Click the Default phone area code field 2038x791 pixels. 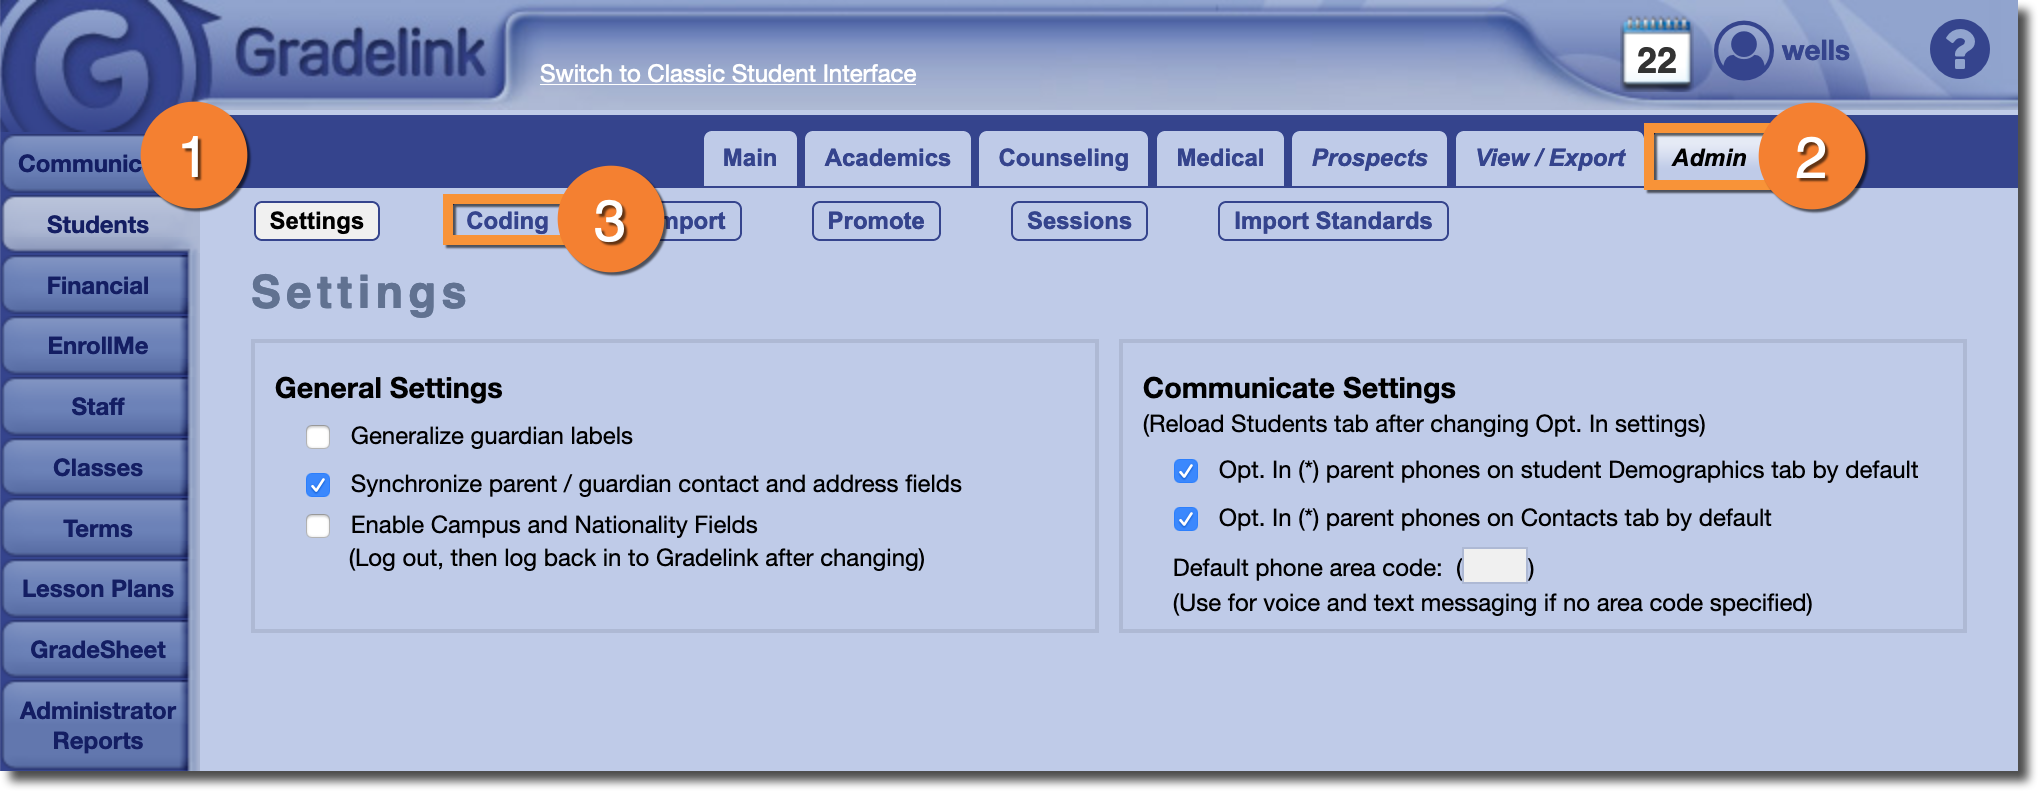coord(1494,566)
